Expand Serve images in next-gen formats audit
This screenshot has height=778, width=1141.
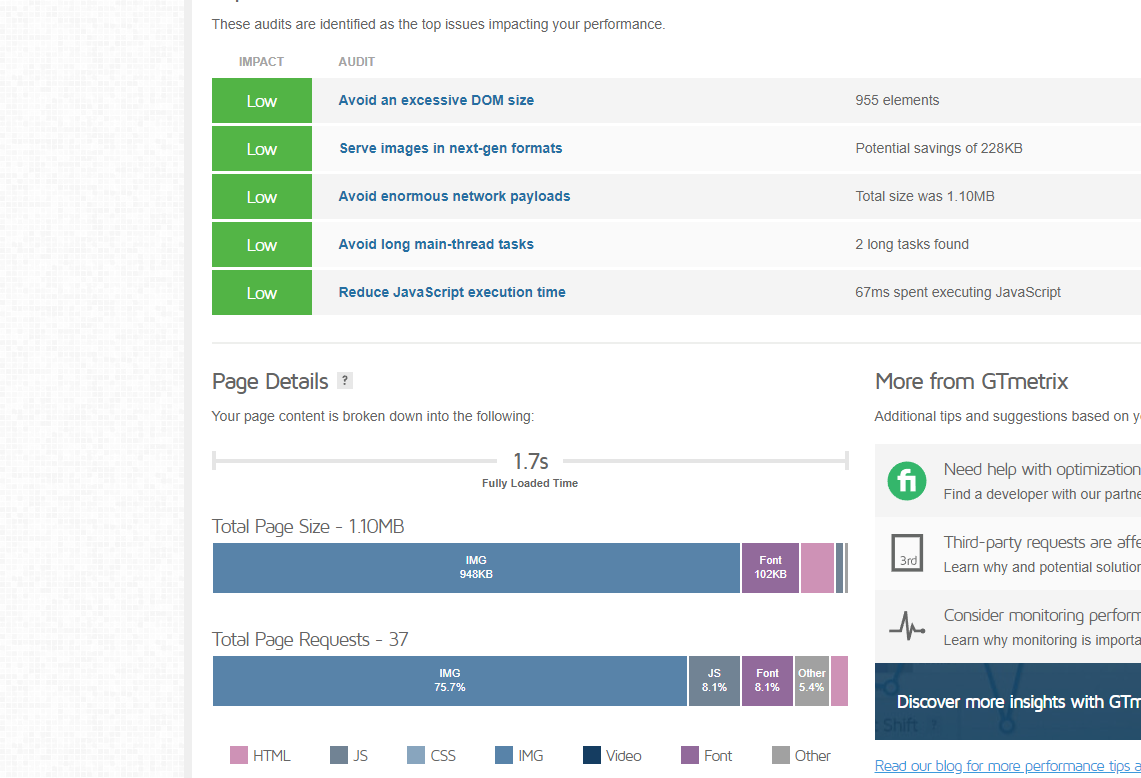450,148
